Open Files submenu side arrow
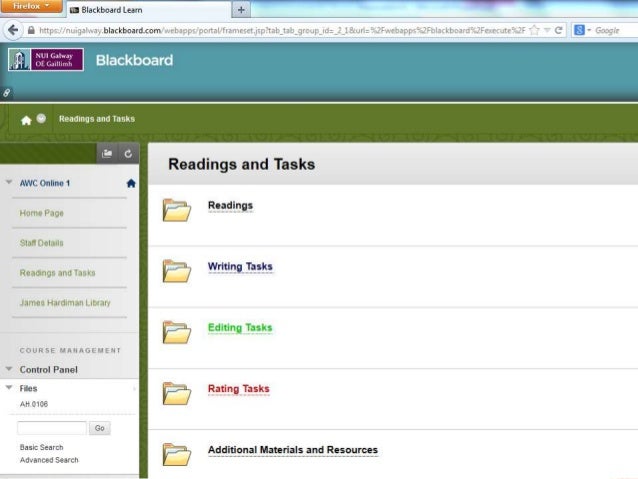The width and height of the screenshot is (638, 479). 134,389
